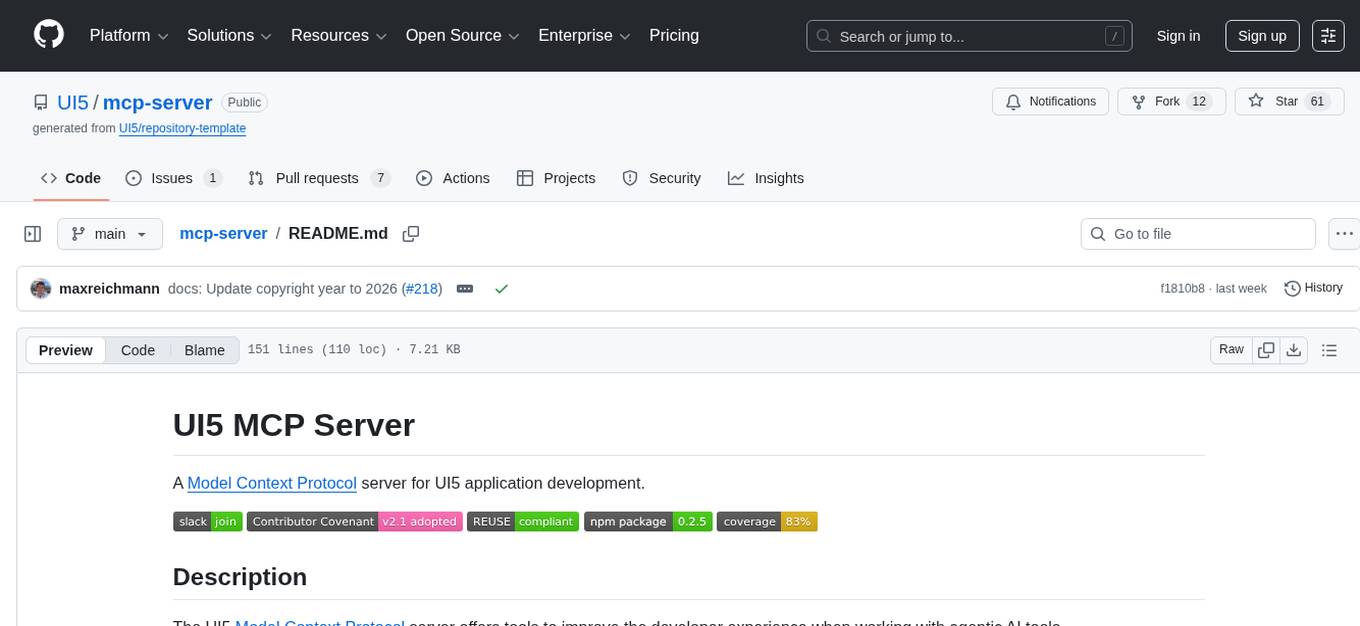Expand the Platform menu

coord(129,36)
